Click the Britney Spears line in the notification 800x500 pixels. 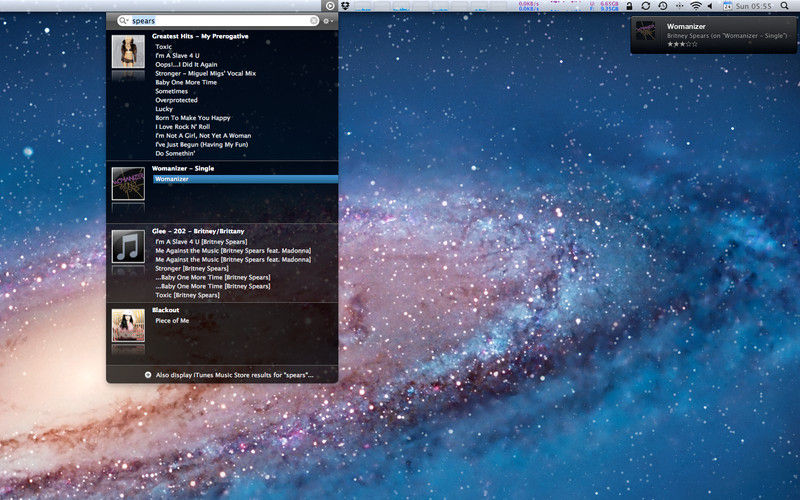coord(728,36)
